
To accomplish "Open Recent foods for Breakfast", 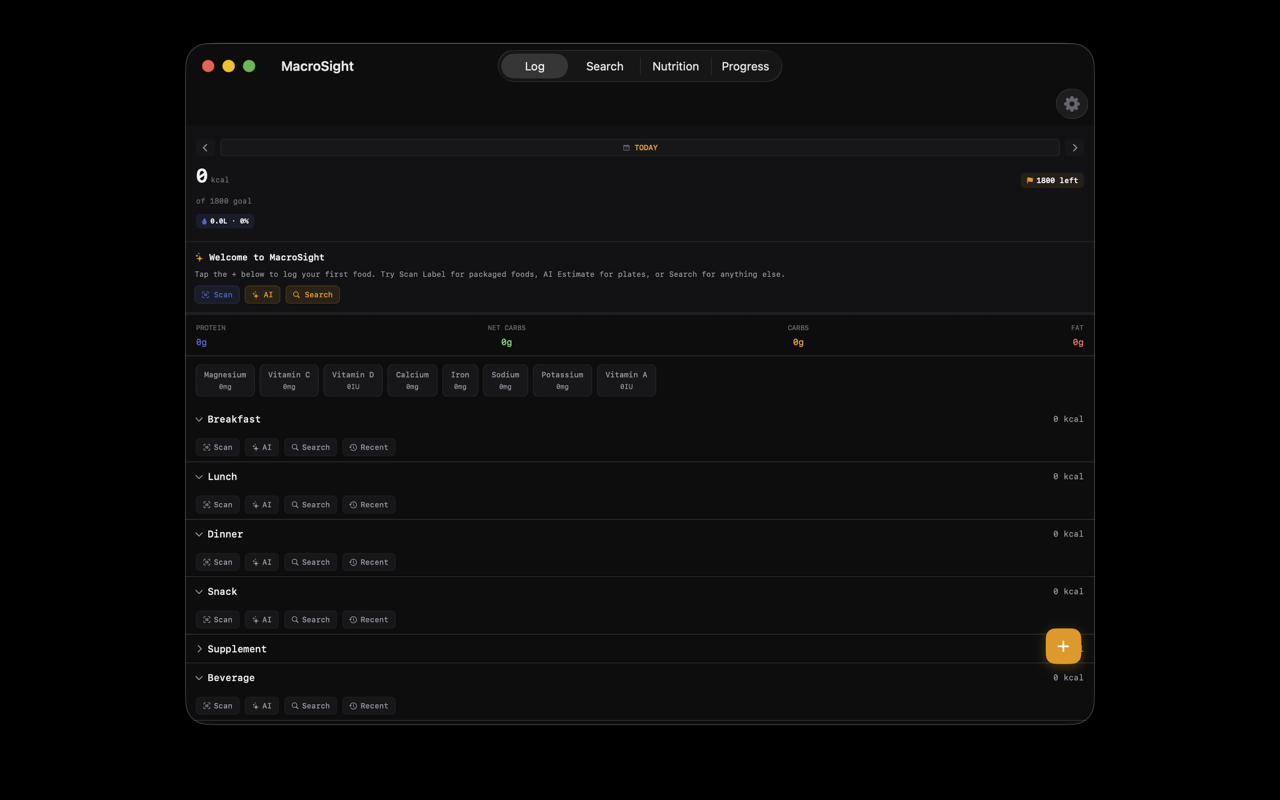I will tap(369, 447).
